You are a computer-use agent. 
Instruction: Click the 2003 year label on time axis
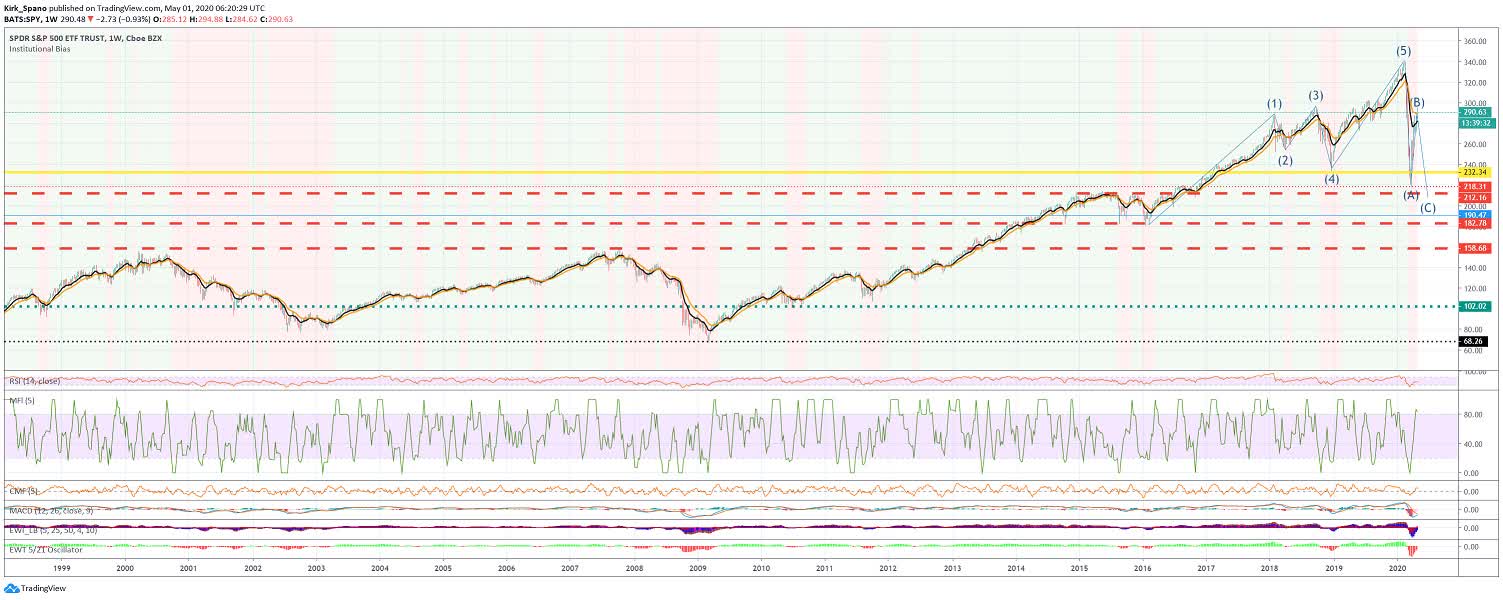(316, 568)
